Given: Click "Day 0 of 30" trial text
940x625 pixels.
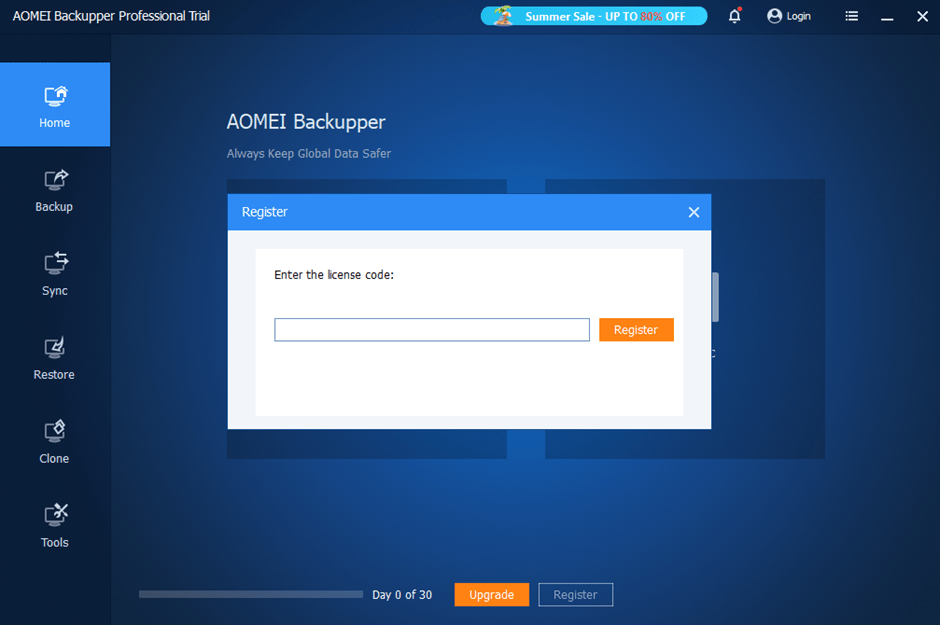Looking at the screenshot, I should pos(402,594).
